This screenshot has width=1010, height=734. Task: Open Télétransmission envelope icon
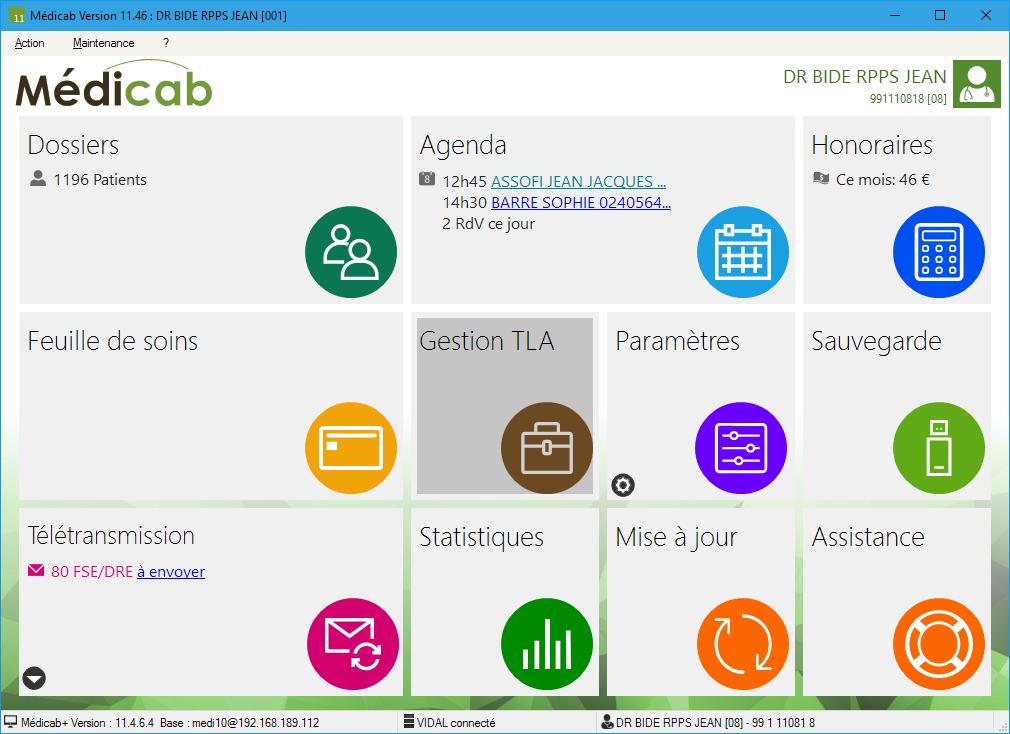coord(352,643)
